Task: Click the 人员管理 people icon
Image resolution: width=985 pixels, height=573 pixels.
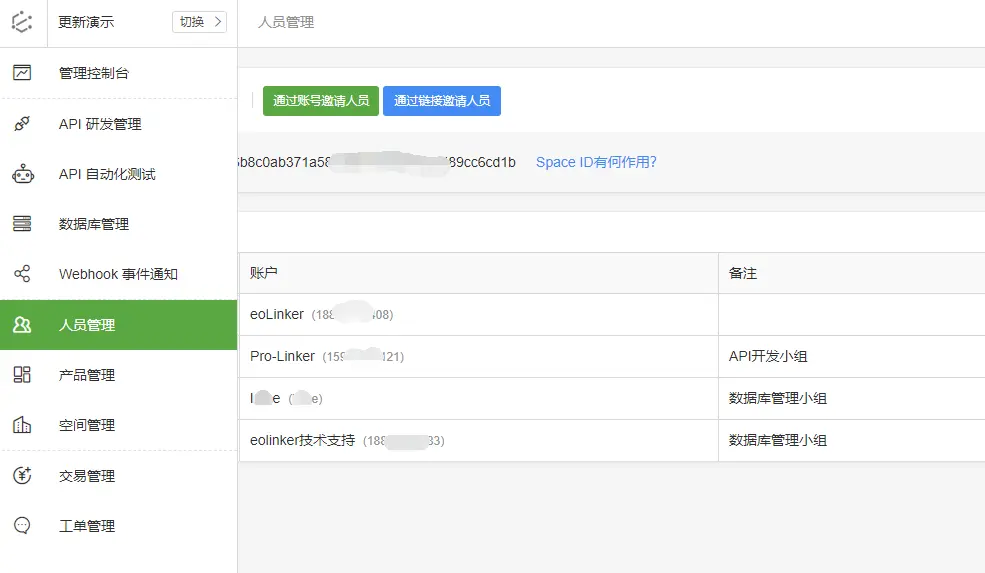Action: 22,325
